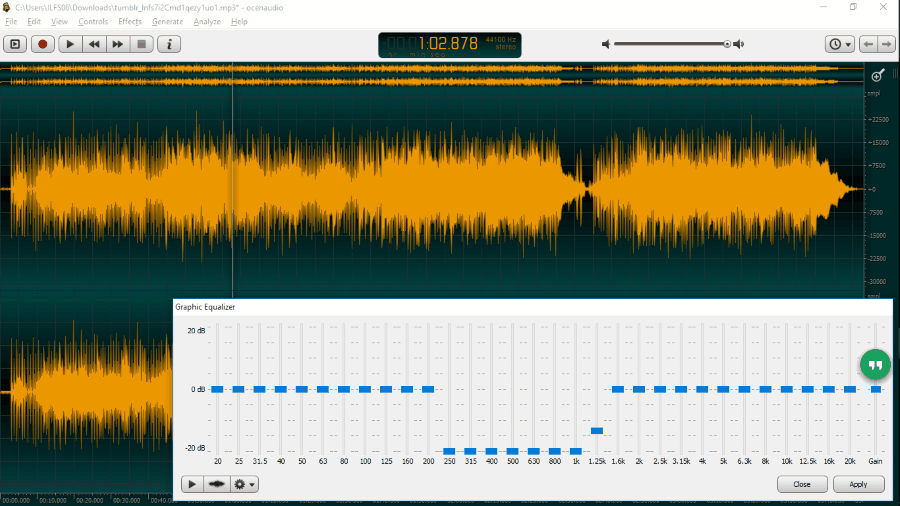Viewport: 900px width, 506px height.
Task: Open the Help menu
Action: pyautogui.click(x=239, y=22)
